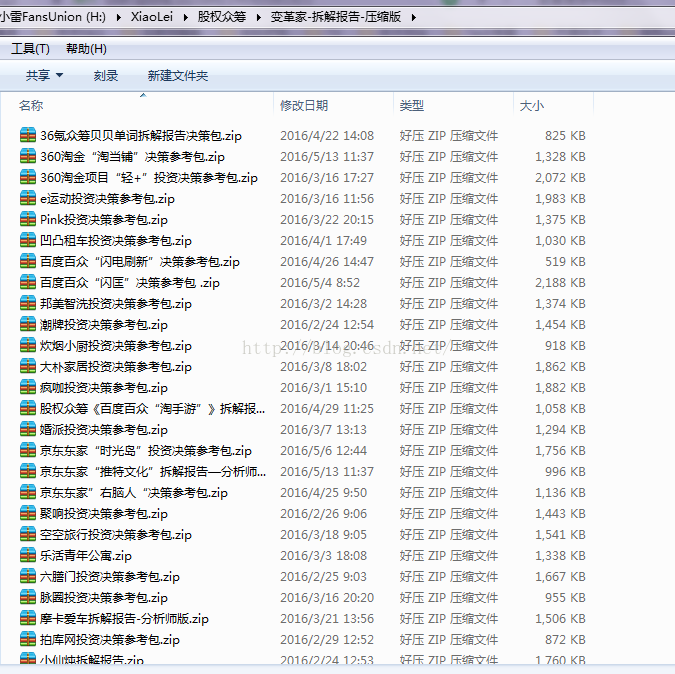This screenshot has width=675, height=674.
Task: Expand breadcrumb arrow after XiaoLei
Action: coord(186,18)
